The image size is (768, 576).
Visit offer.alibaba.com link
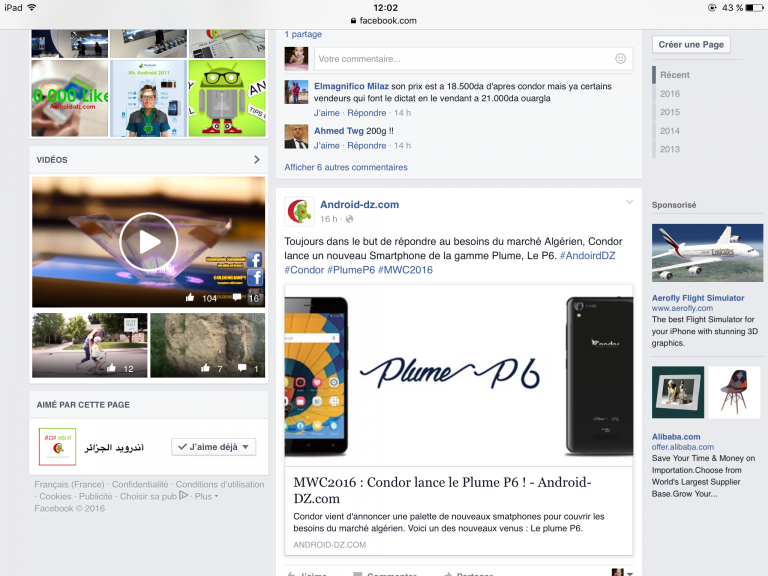coord(683,447)
